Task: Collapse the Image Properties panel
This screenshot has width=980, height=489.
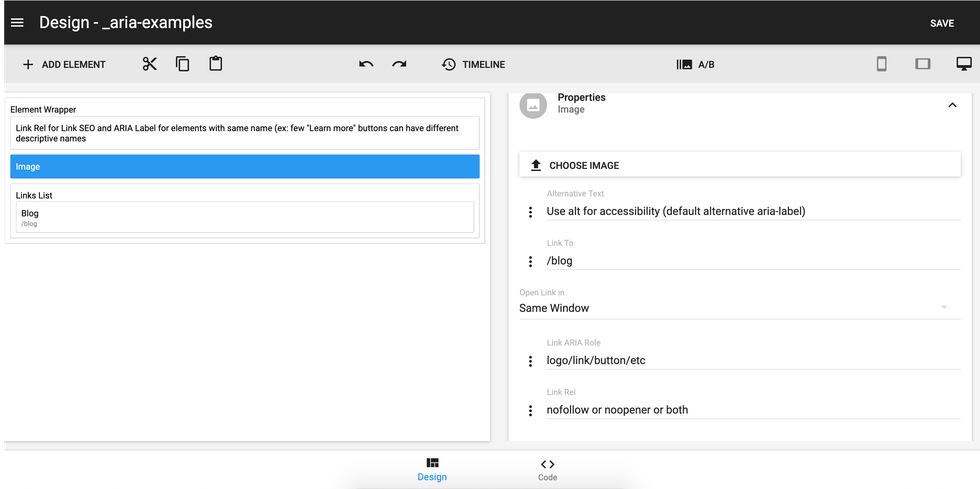Action: tap(951, 105)
